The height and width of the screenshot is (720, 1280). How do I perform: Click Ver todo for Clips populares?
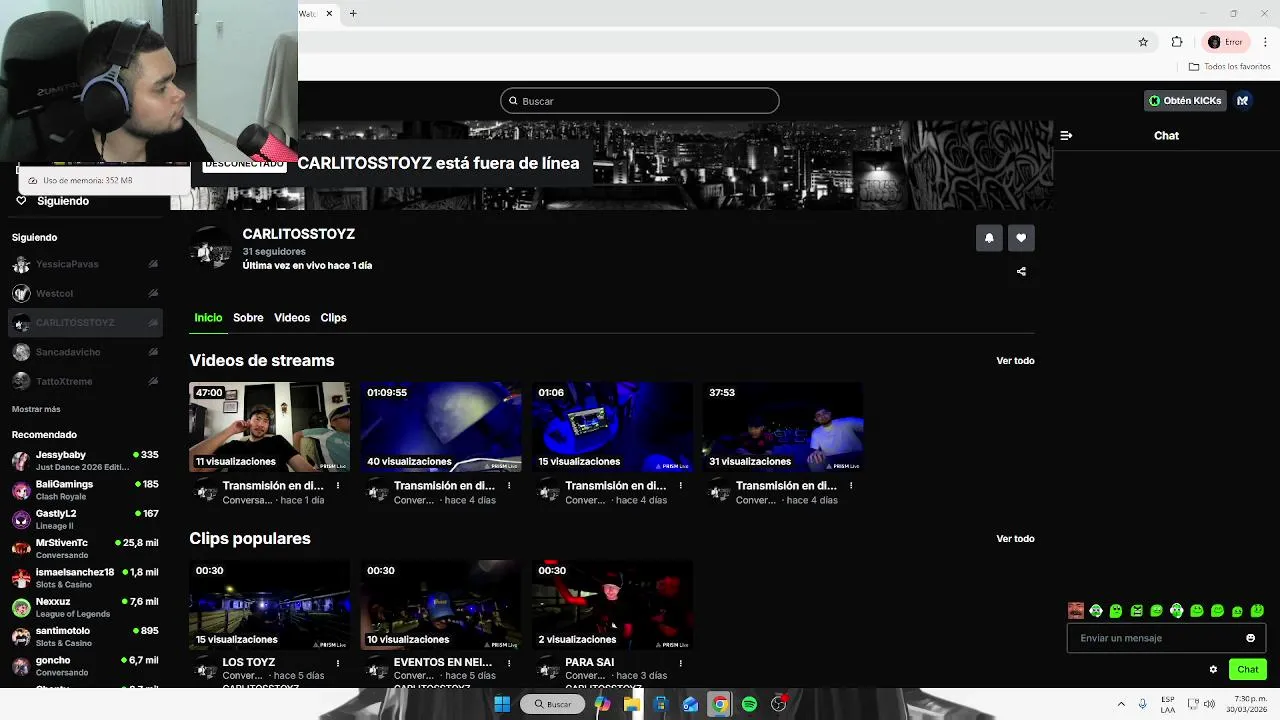[x=1015, y=539]
